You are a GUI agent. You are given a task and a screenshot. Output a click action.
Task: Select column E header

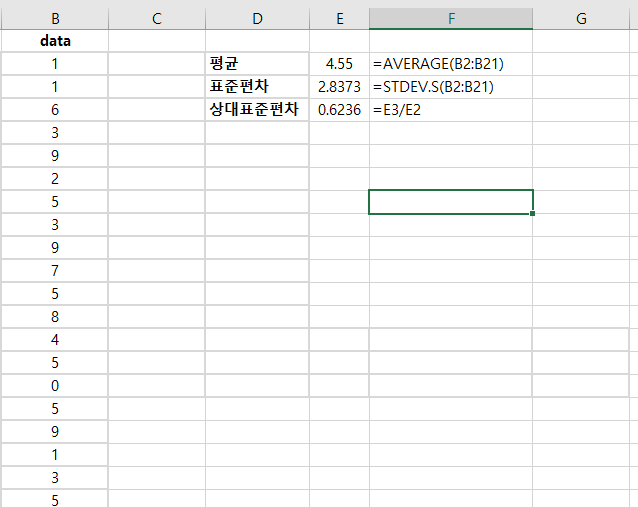tap(339, 19)
